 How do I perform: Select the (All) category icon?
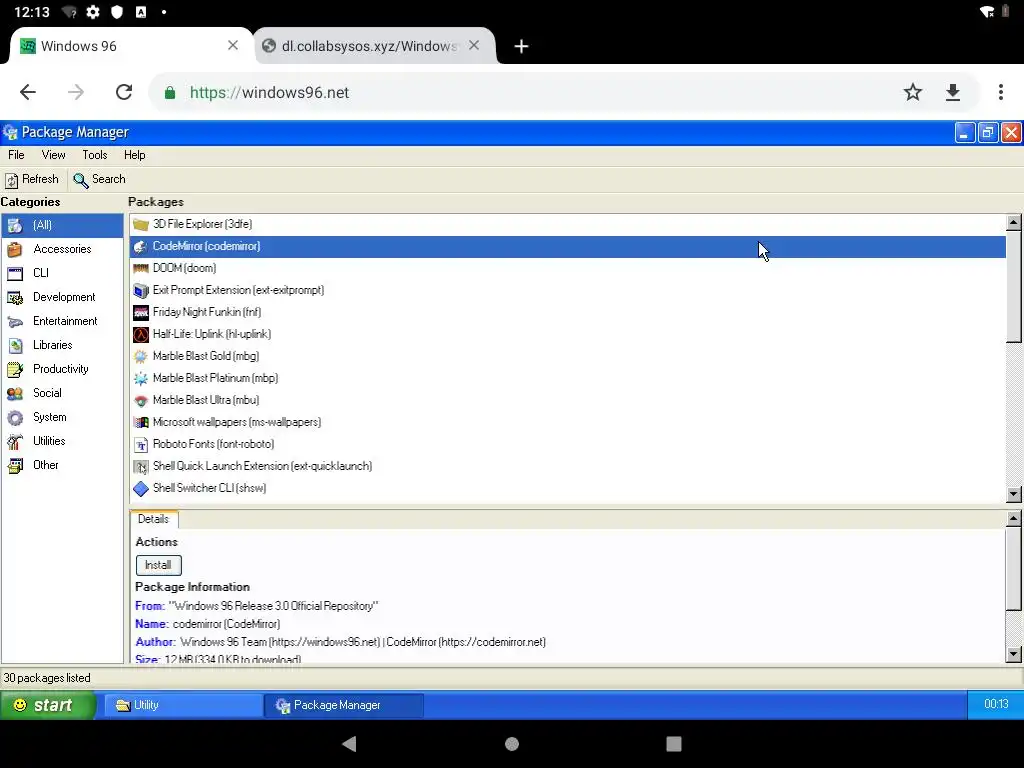15,225
